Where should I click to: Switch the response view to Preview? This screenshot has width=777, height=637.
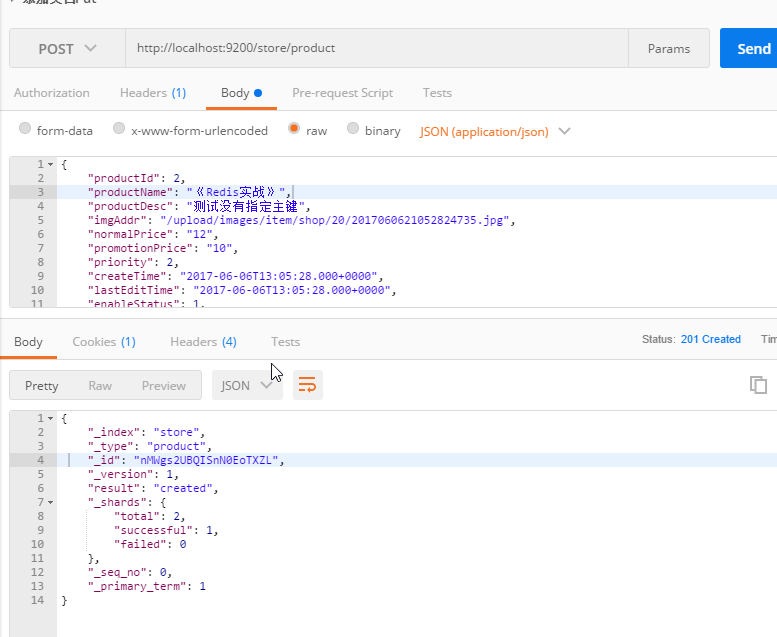[164, 386]
